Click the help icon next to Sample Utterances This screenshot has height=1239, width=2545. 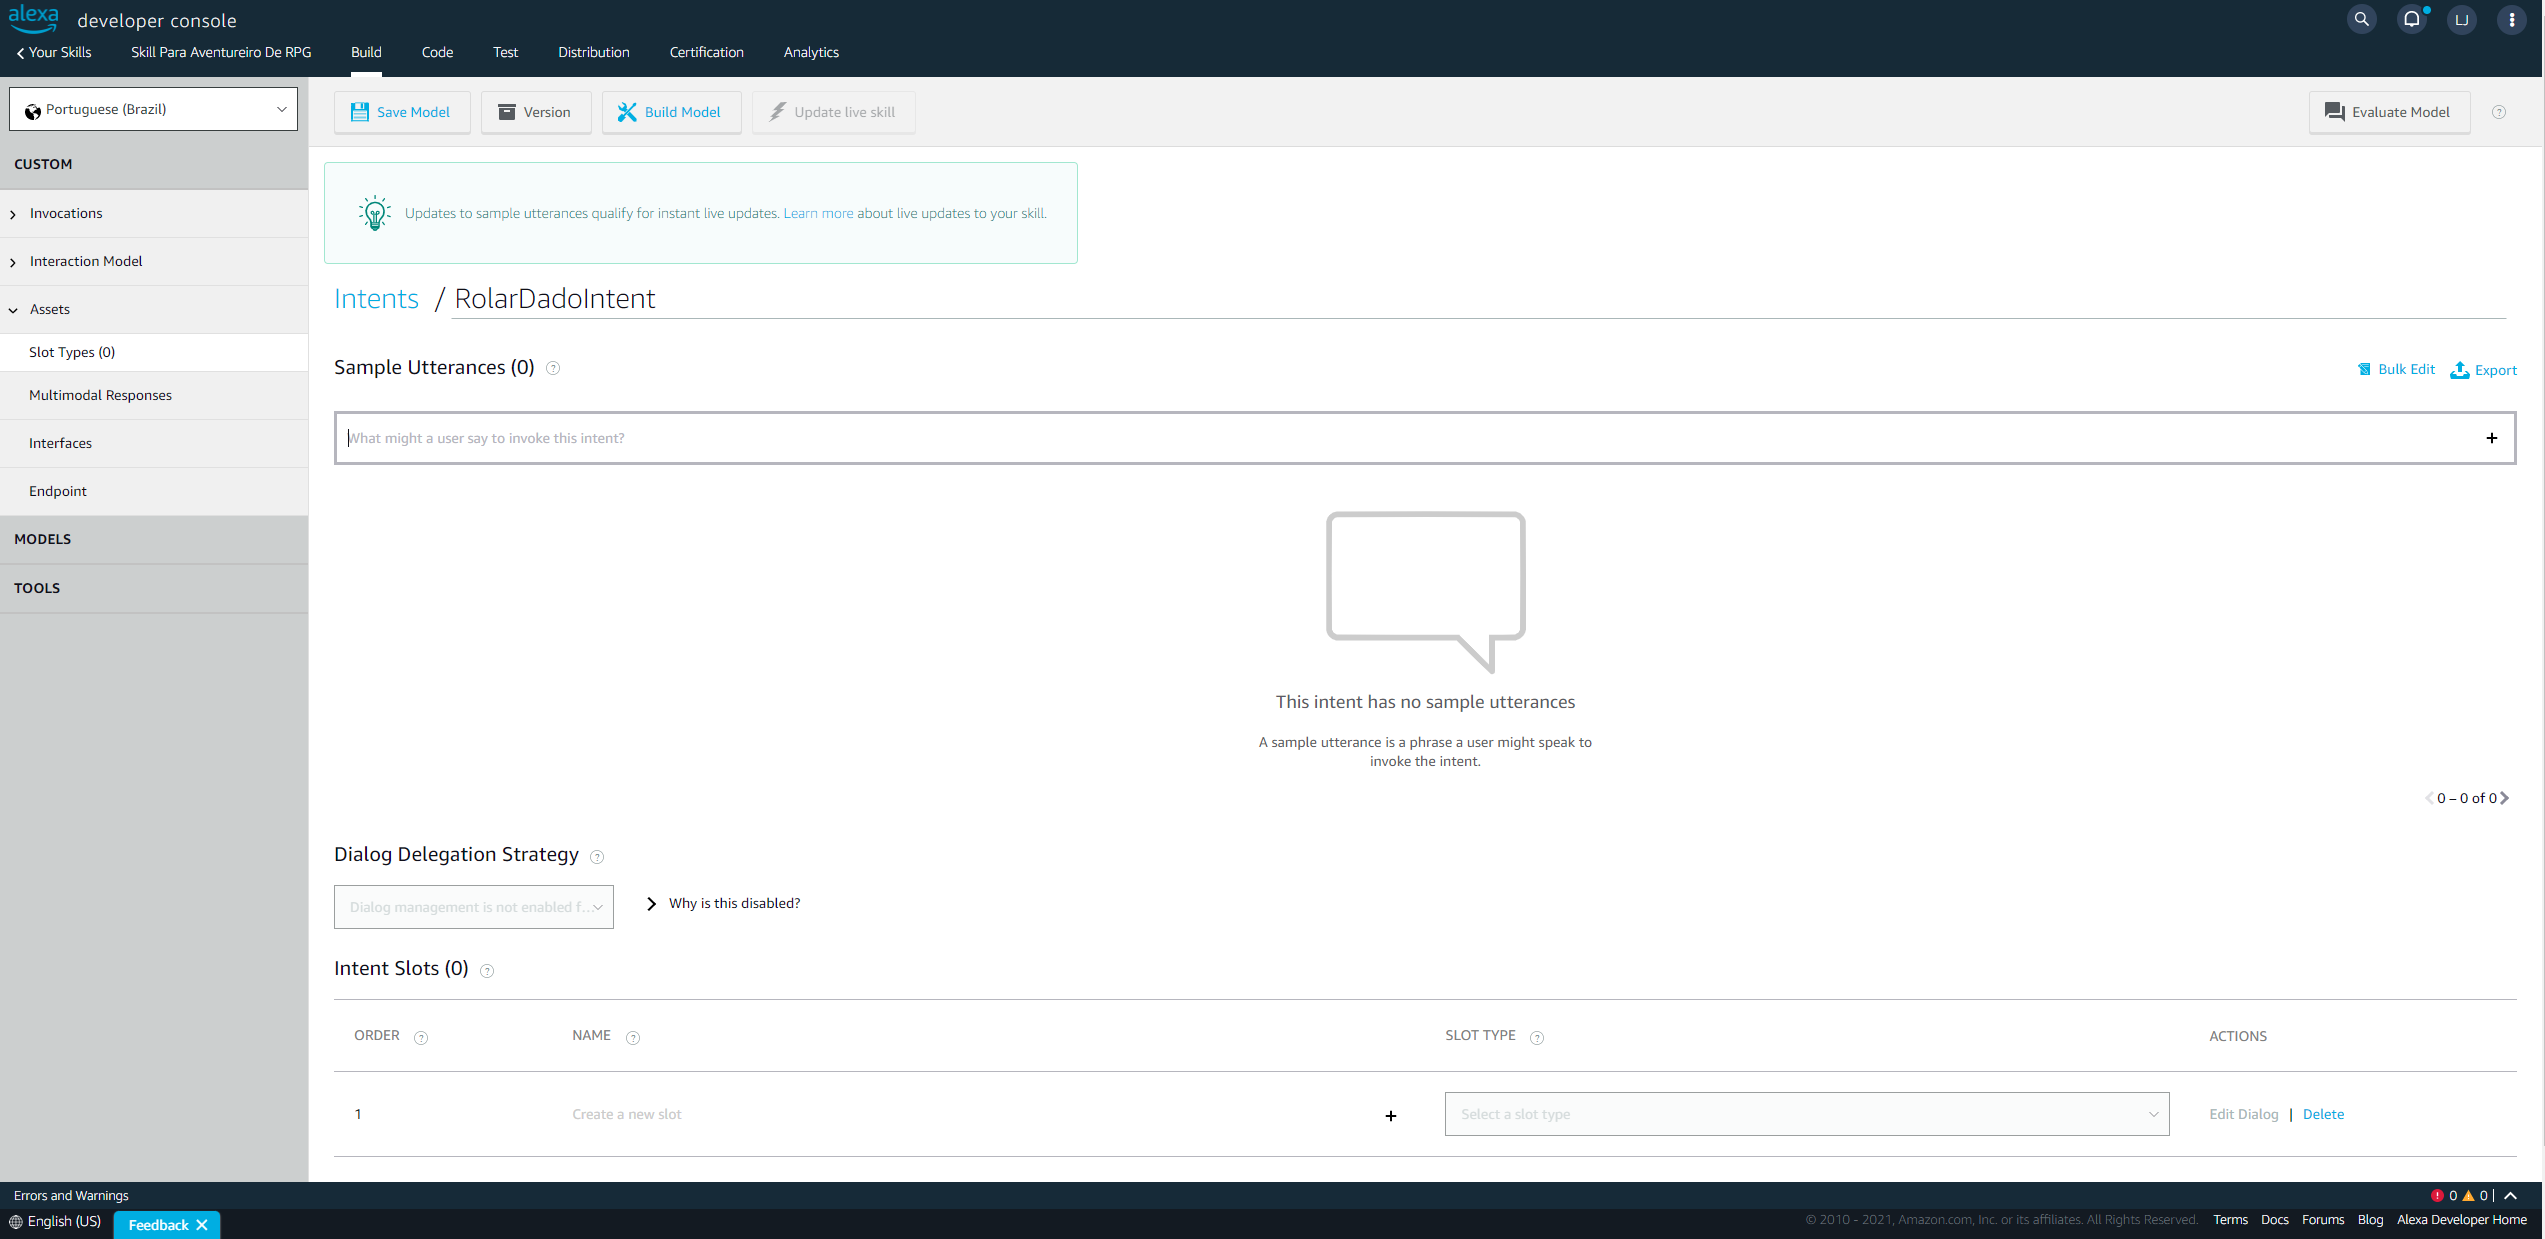coord(553,368)
